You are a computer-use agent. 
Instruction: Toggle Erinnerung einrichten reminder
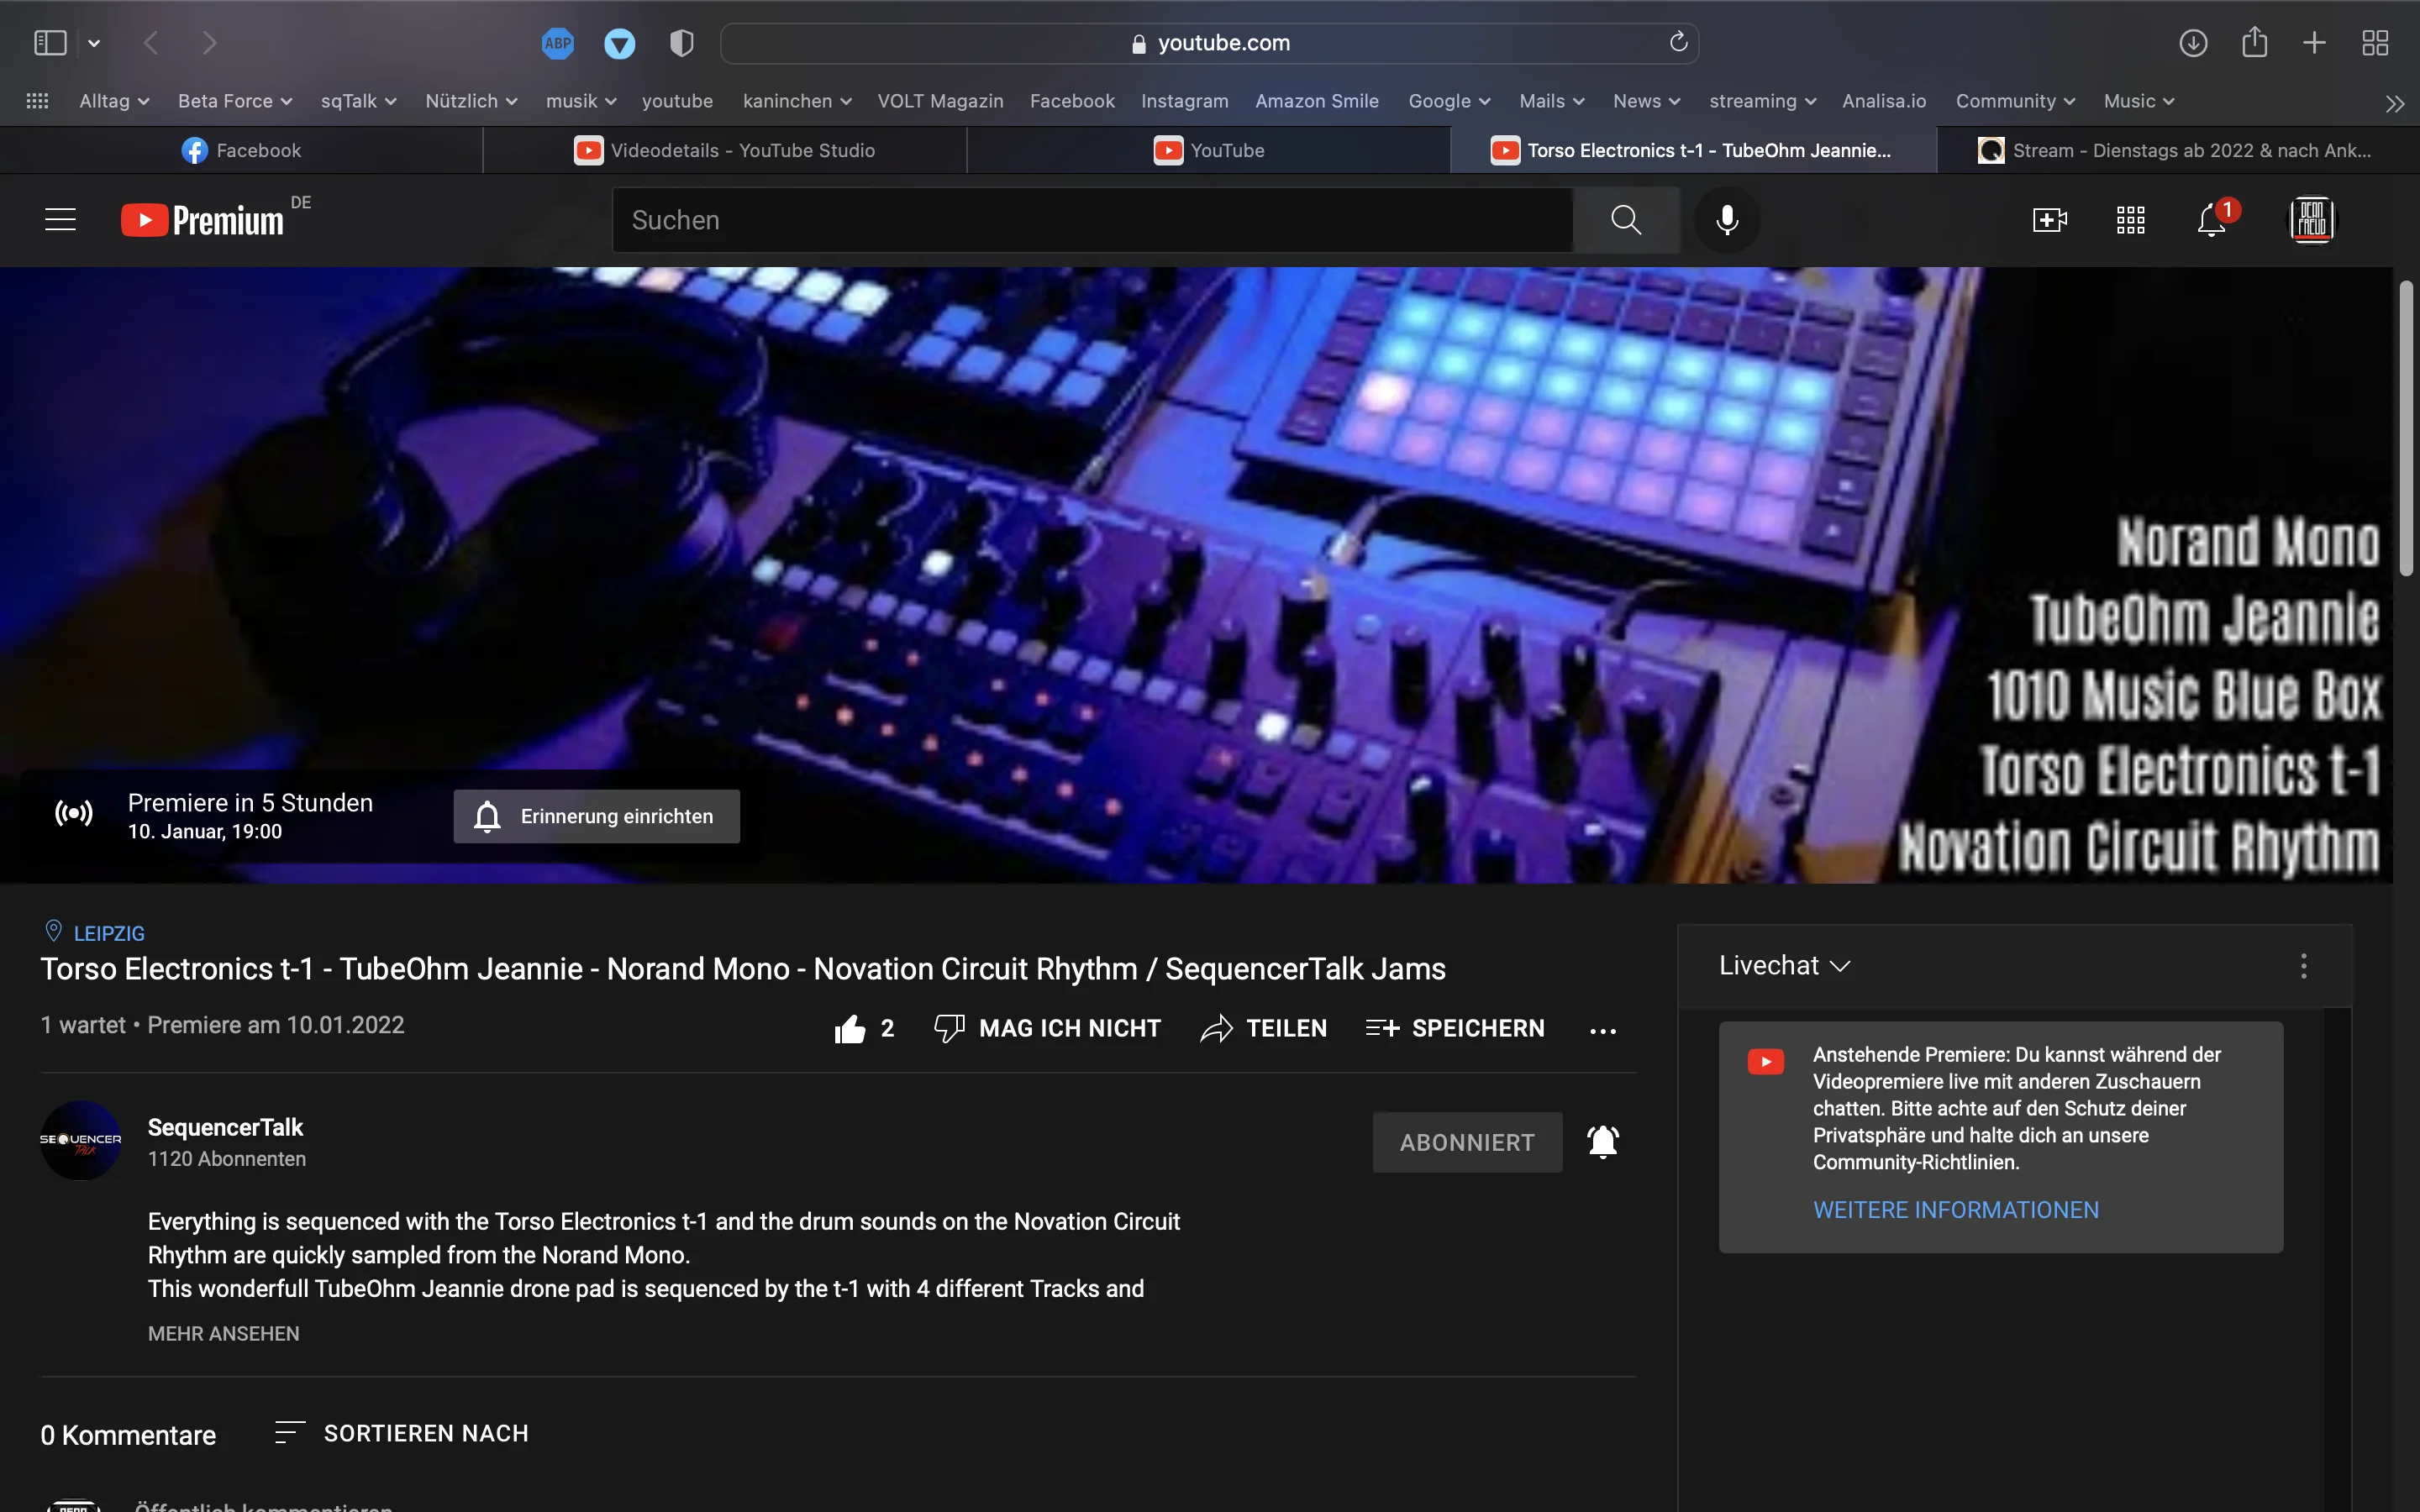[597, 816]
